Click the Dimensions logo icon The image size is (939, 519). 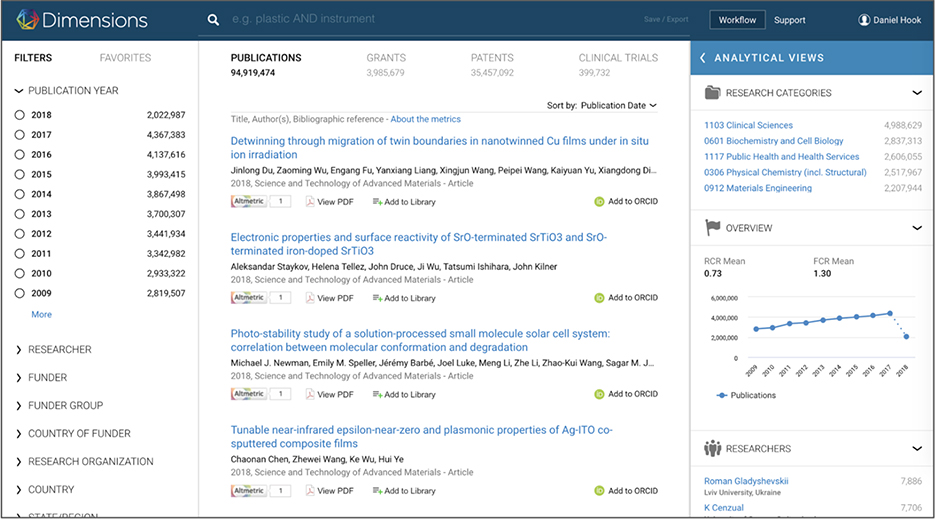[25, 20]
